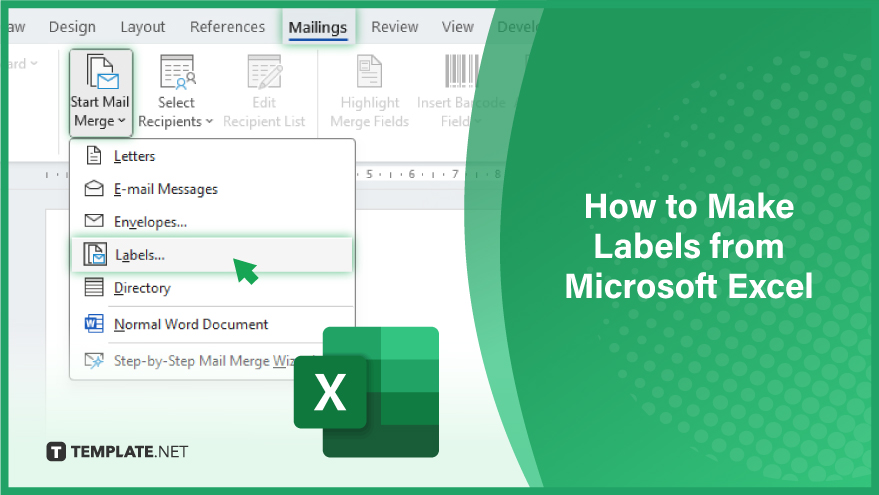The width and height of the screenshot is (879, 495).
Task: Click the Start Mail Merge icon
Action: point(101,72)
